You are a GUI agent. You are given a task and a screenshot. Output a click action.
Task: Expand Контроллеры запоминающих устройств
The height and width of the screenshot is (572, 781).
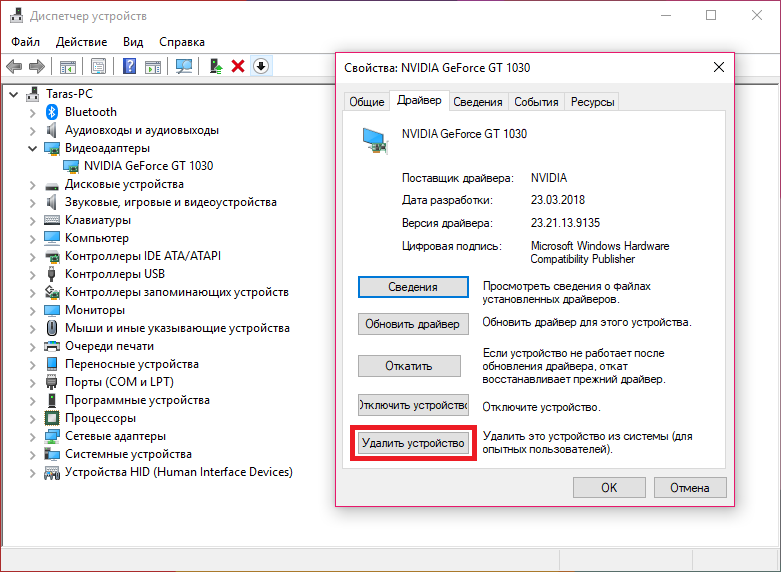click(x=32, y=292)
